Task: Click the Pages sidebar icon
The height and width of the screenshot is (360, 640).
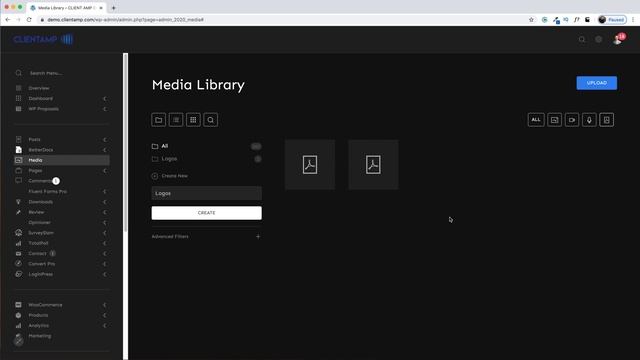Action: click(18, 170)
